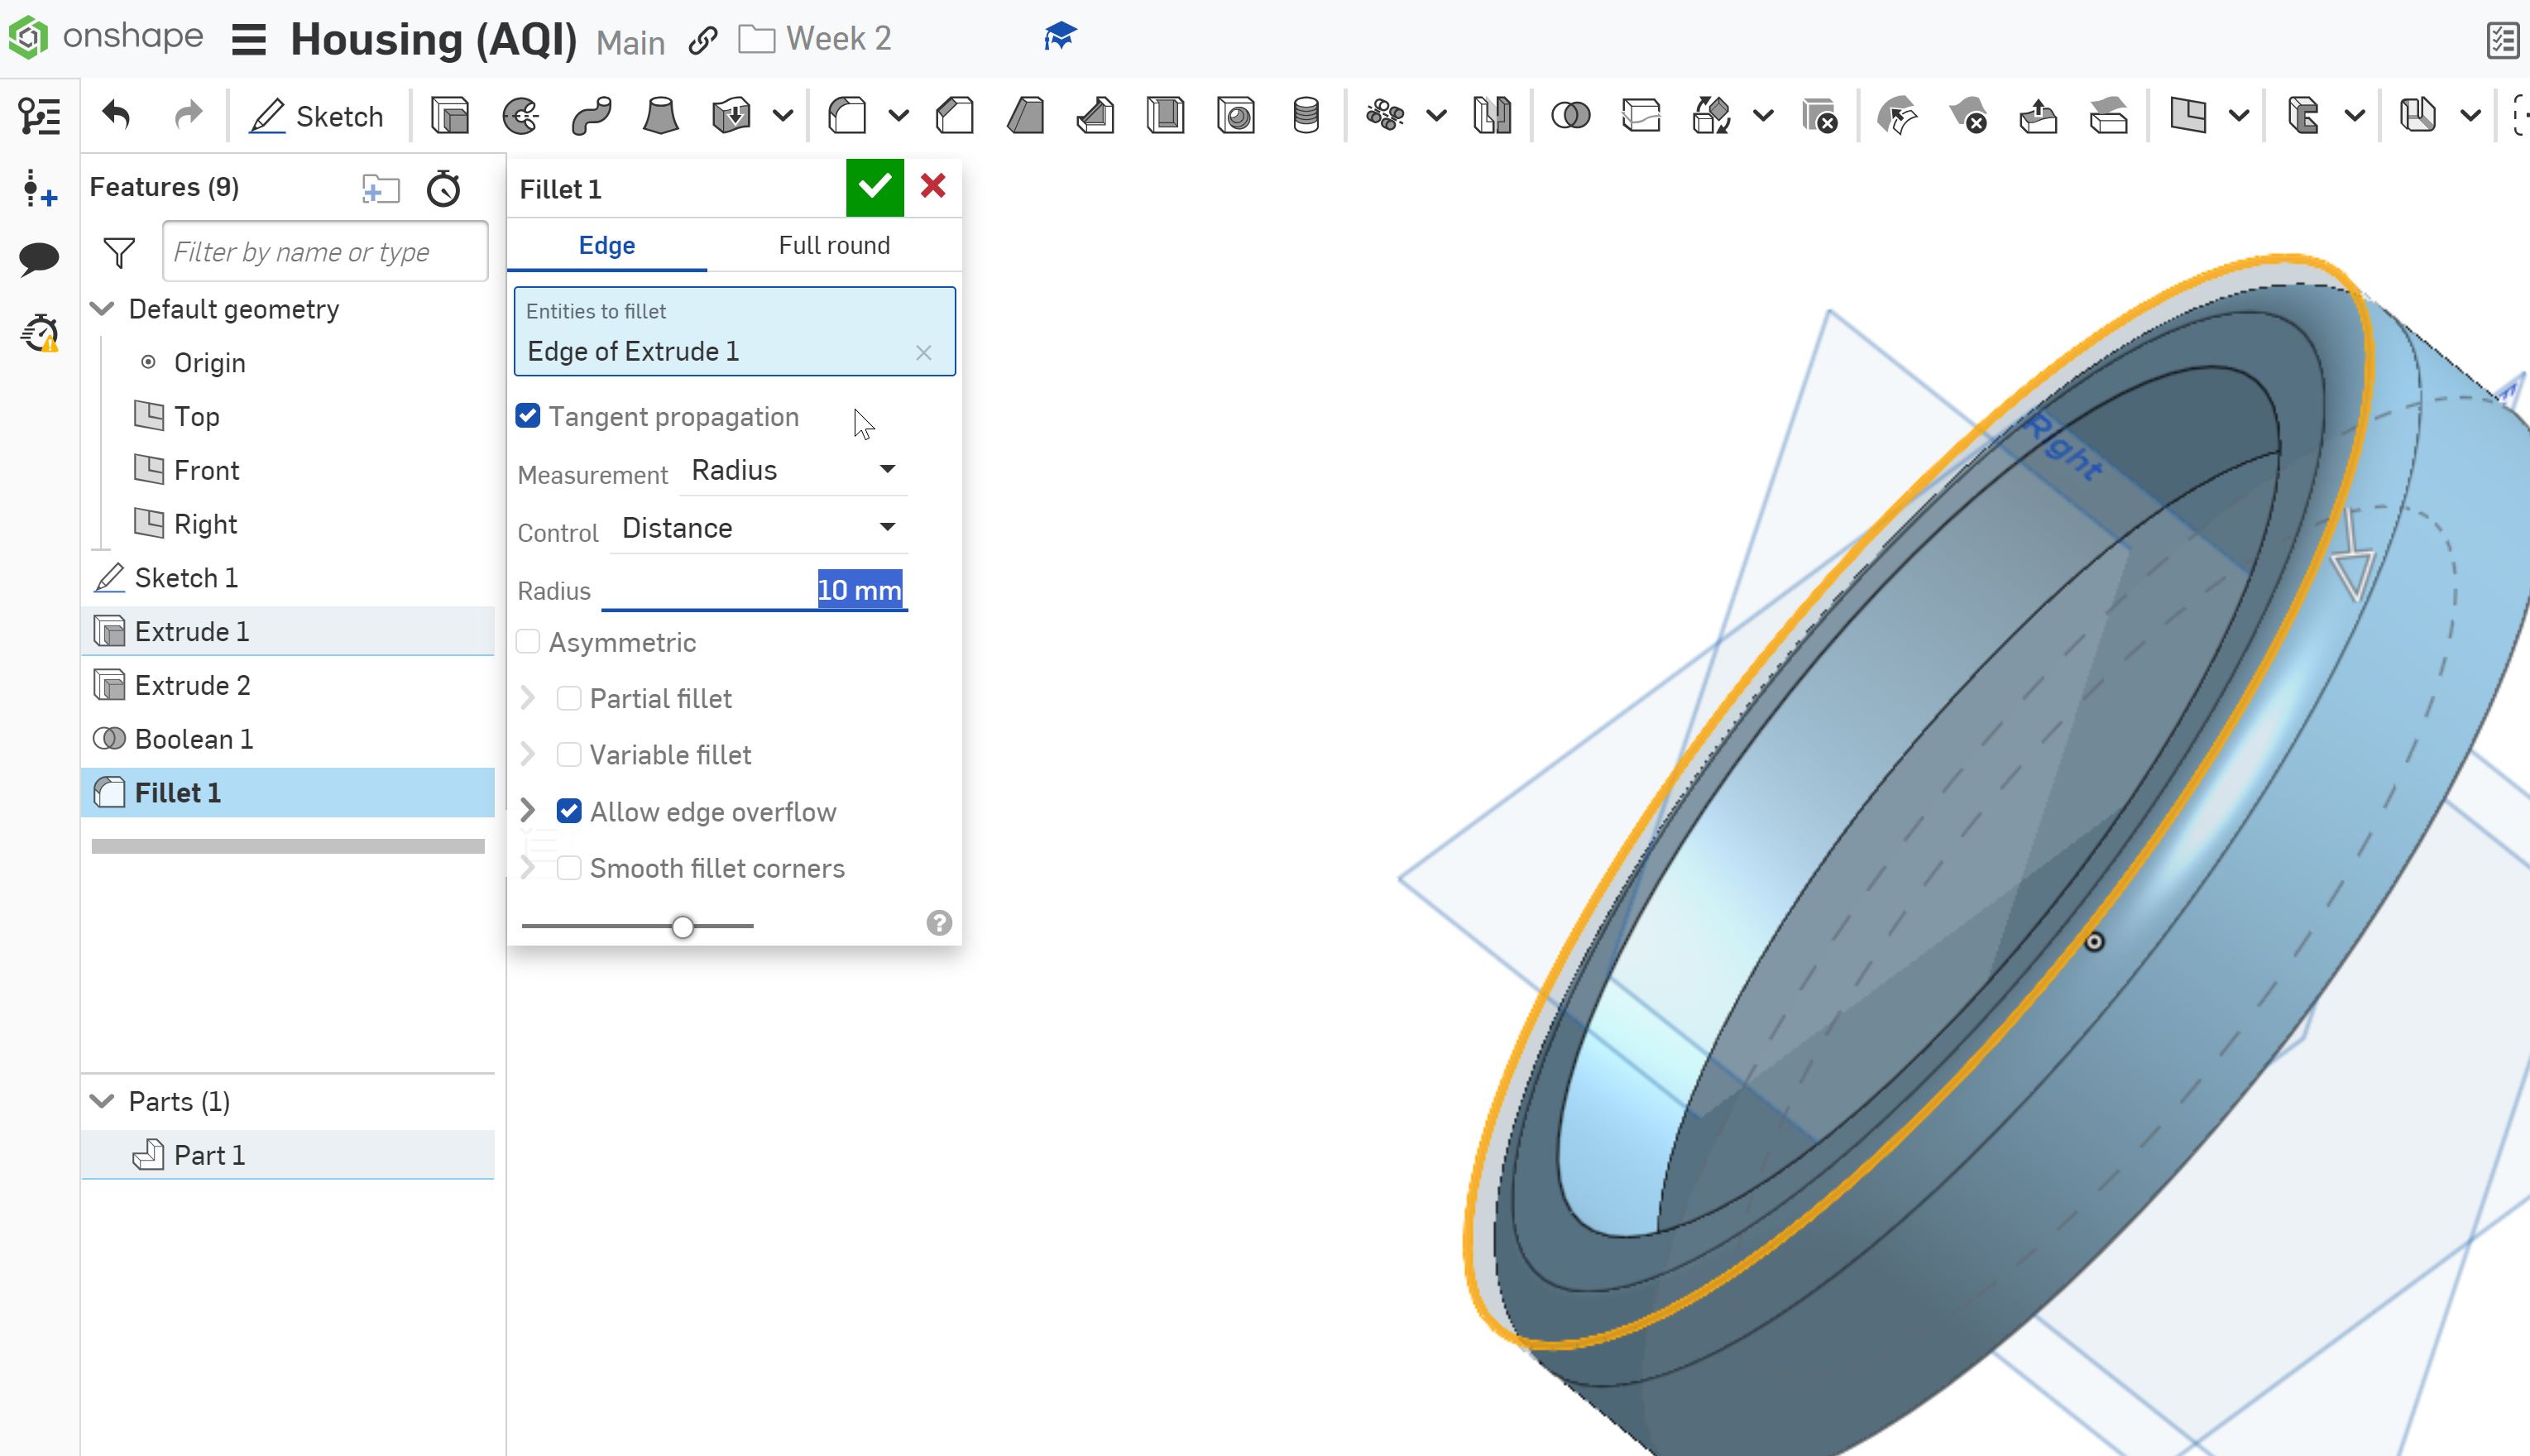Select the Chamfer tool

(955, 115)
